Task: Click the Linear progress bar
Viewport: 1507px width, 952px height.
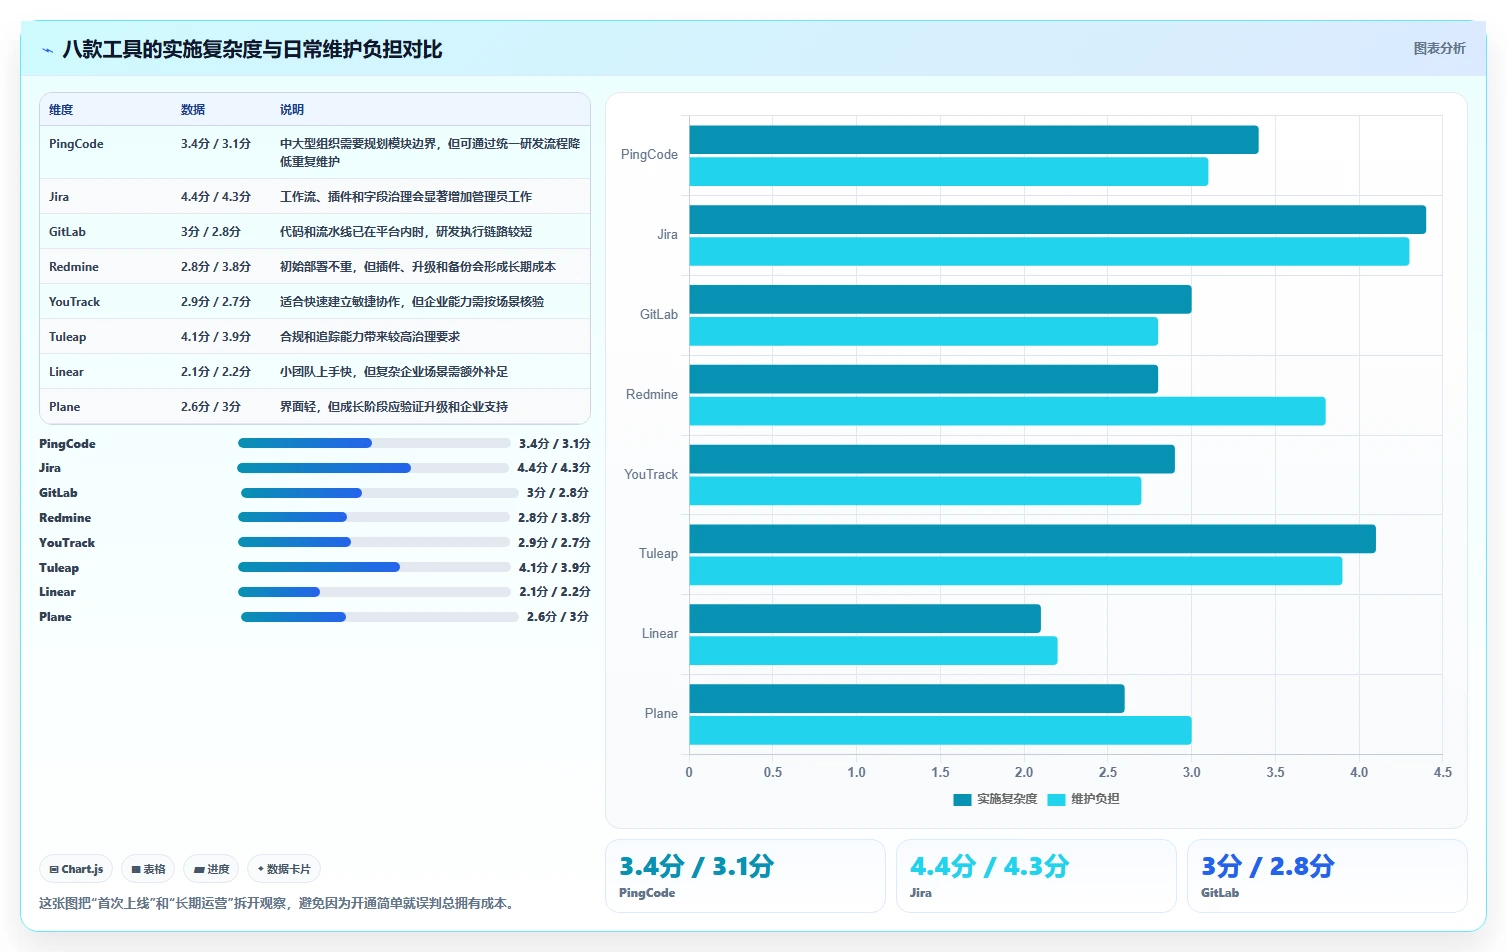Action: pyautogui.click(x=374, y=592)
